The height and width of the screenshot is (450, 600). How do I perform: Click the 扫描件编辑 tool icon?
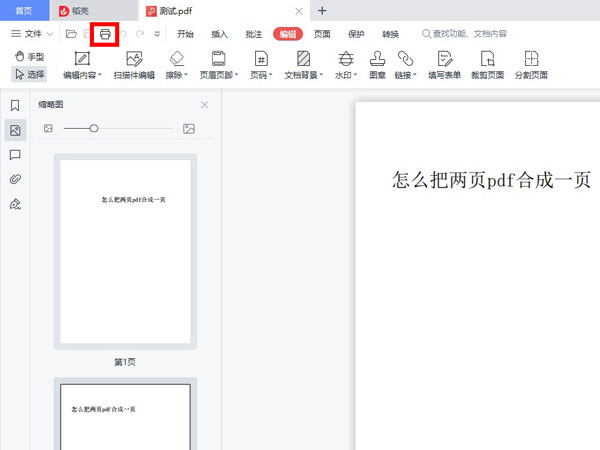pos(134,59)
